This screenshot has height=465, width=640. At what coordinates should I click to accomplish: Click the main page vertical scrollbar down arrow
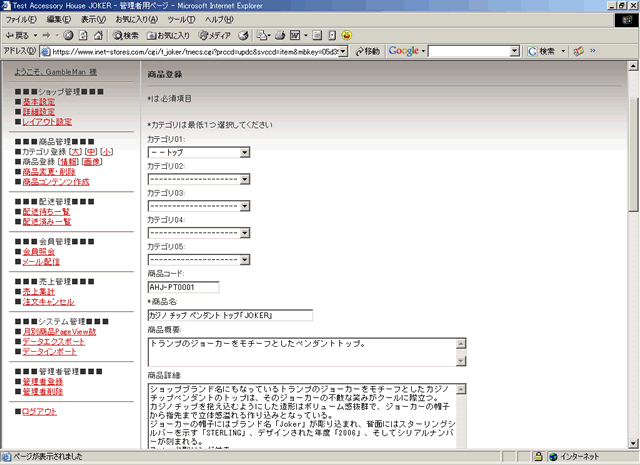pos(633,436)
